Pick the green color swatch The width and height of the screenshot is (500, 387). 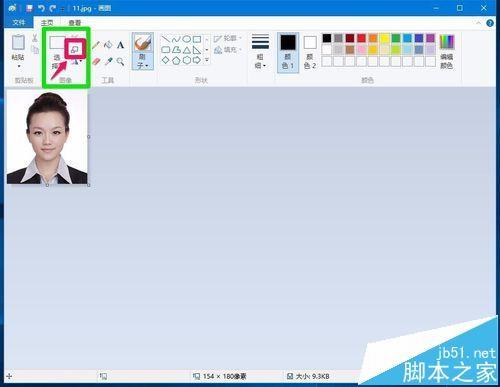pos(396,38)
